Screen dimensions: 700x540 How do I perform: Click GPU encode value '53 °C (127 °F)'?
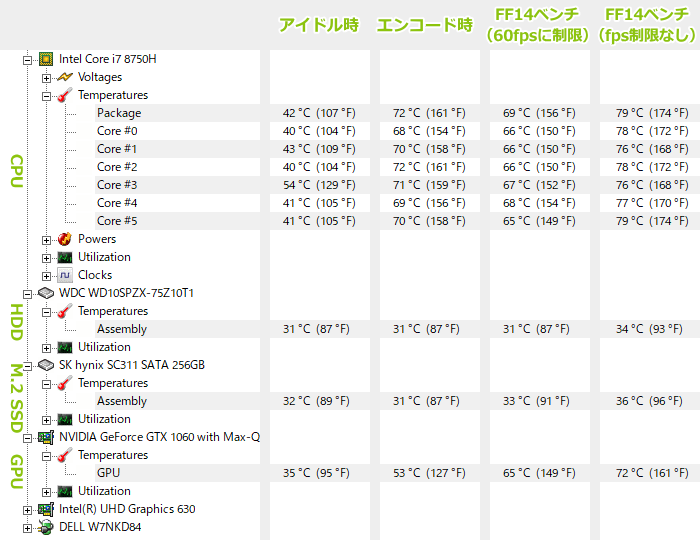click(x=429, y=473)
